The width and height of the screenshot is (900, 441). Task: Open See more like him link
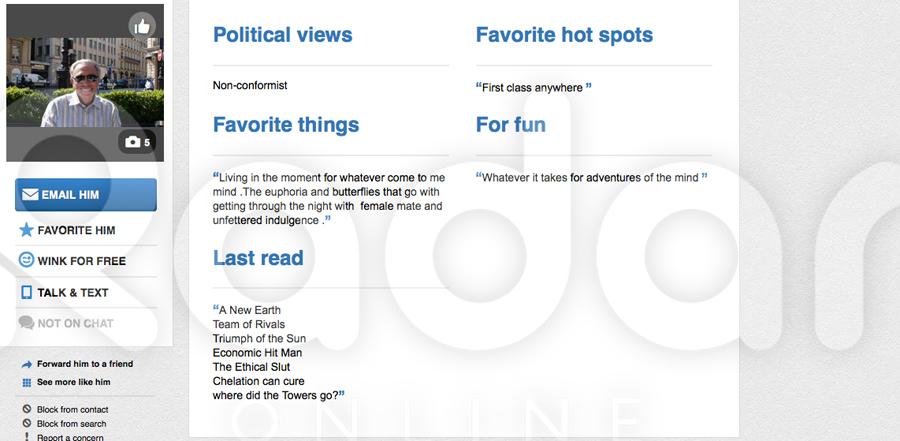tap(74, 382)
